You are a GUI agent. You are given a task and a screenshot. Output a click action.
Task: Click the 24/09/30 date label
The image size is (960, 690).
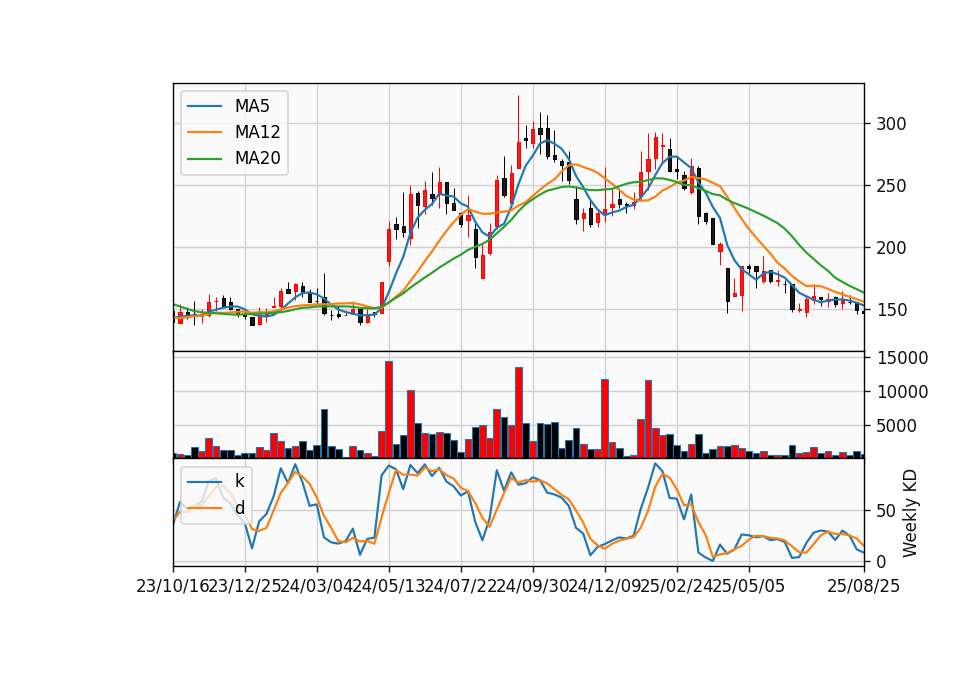click(x=533, y=586)
